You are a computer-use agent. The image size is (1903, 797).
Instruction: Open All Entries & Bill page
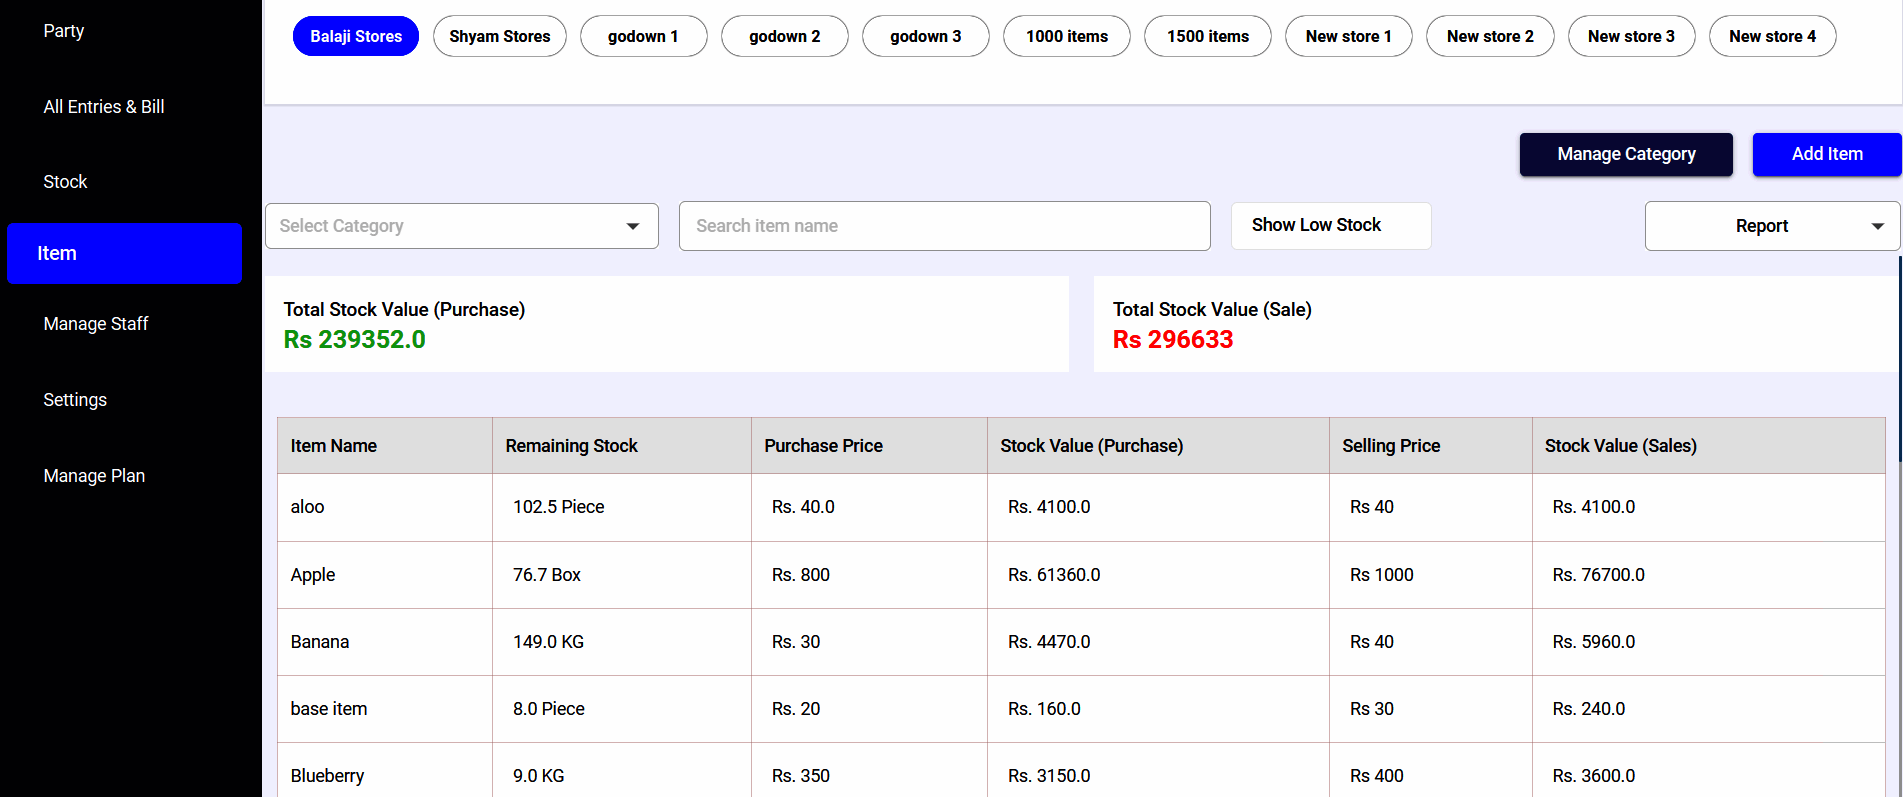click(104, 107)
